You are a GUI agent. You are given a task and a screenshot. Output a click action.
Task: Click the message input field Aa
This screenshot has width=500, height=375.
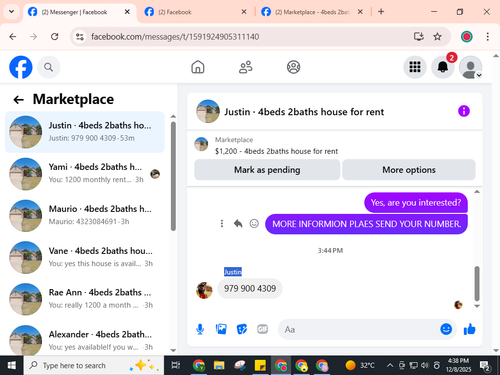(x=358, y=329)
